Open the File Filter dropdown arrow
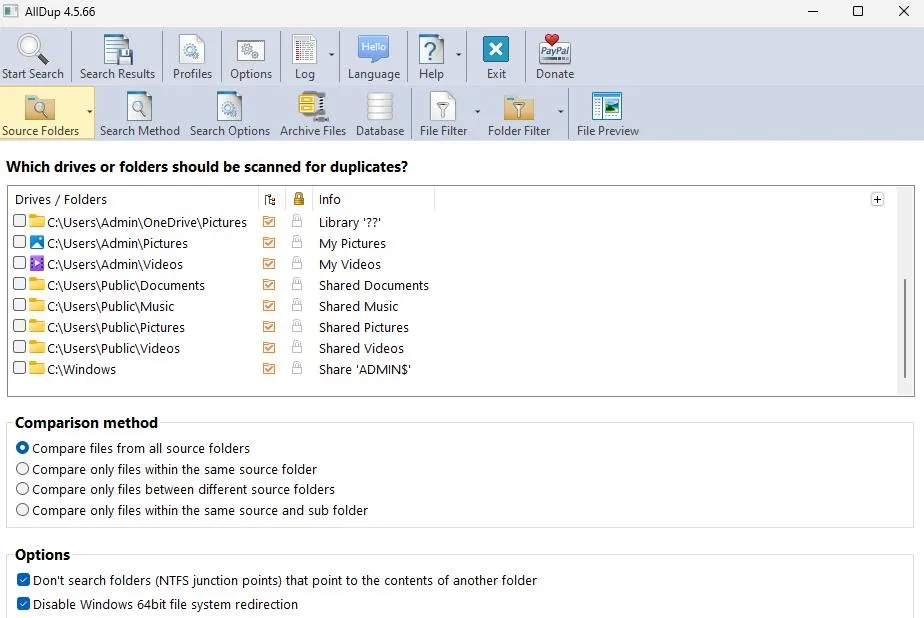This screenshot has width=924, height=618. (x=477, y=111)
